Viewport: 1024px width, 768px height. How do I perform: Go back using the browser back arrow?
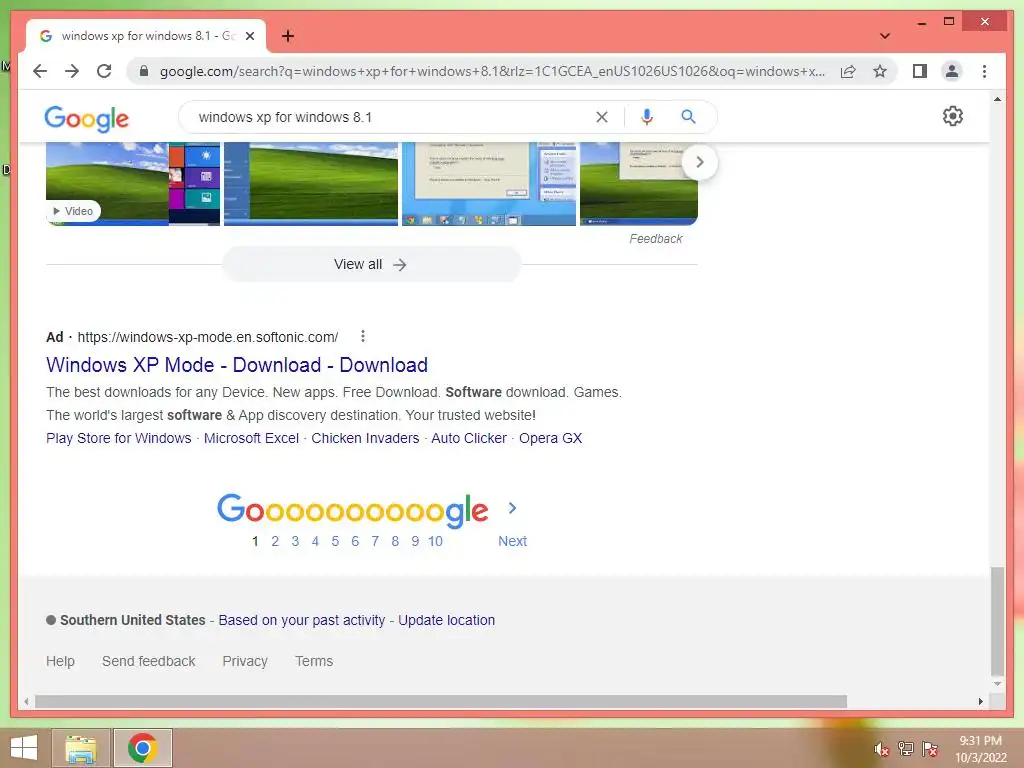point(40,71)
